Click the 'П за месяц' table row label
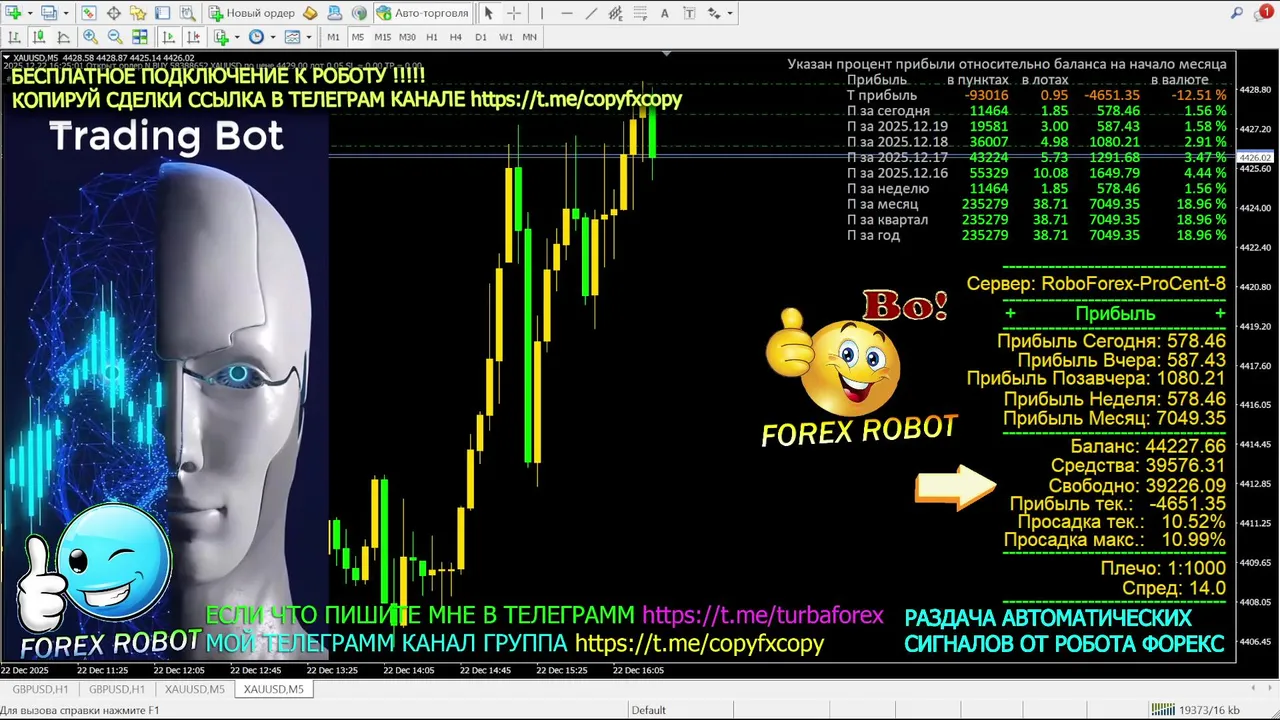This screenshot has width=1280, height=720. coord(882,204)
